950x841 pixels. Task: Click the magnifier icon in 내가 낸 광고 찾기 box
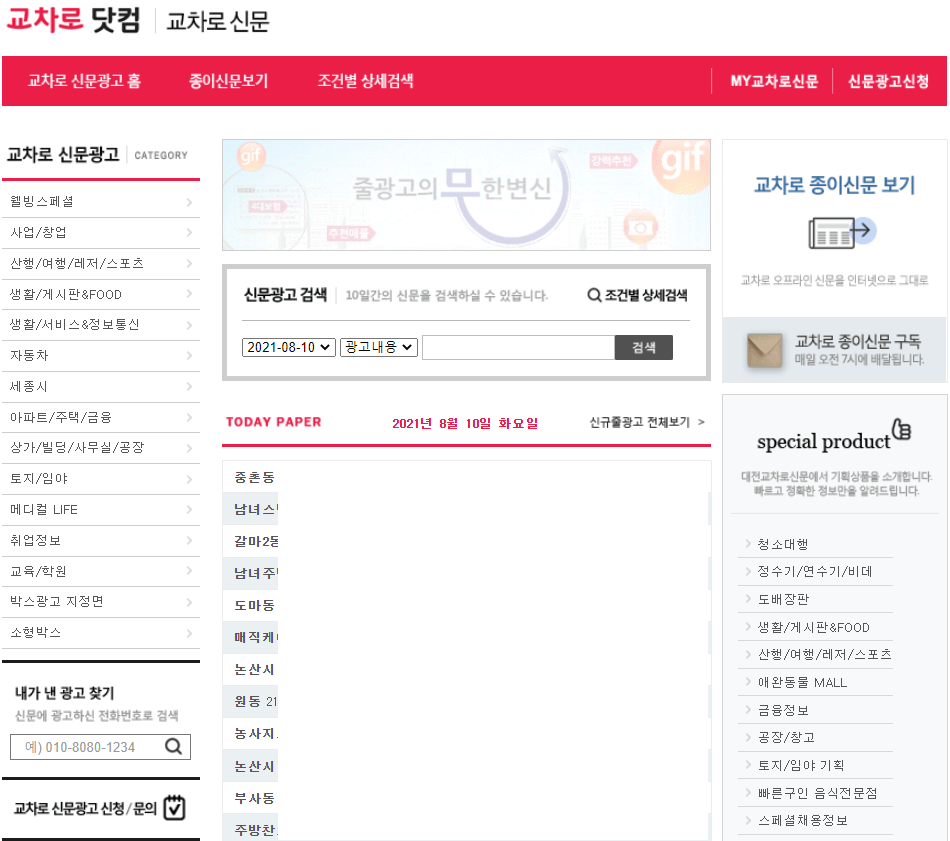[174, 746]
